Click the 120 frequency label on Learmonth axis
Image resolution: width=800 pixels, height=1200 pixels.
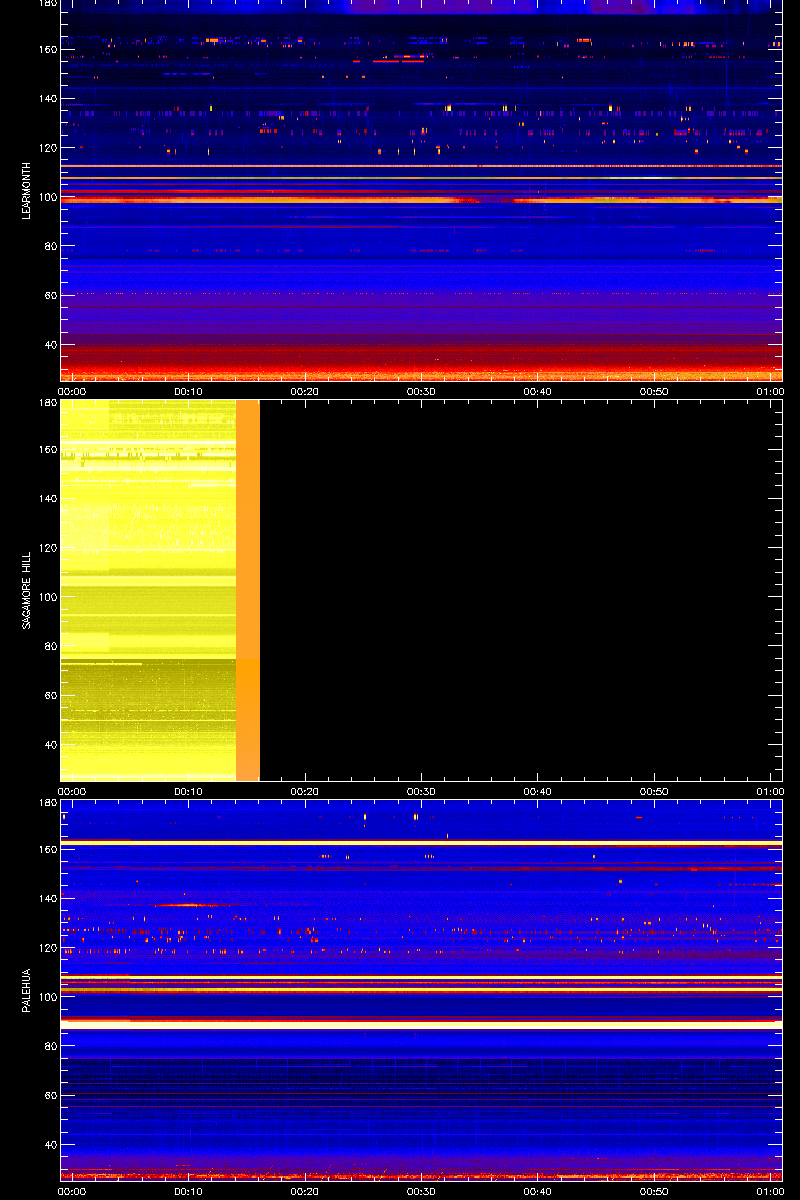[46, 148]
